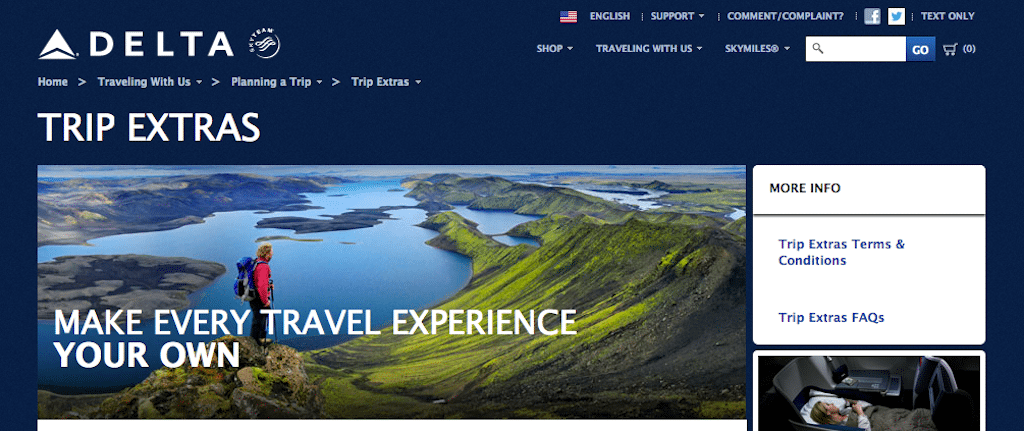Switch to Text Only version
This screenshot has height=431, width=1024.
point(948,16)
